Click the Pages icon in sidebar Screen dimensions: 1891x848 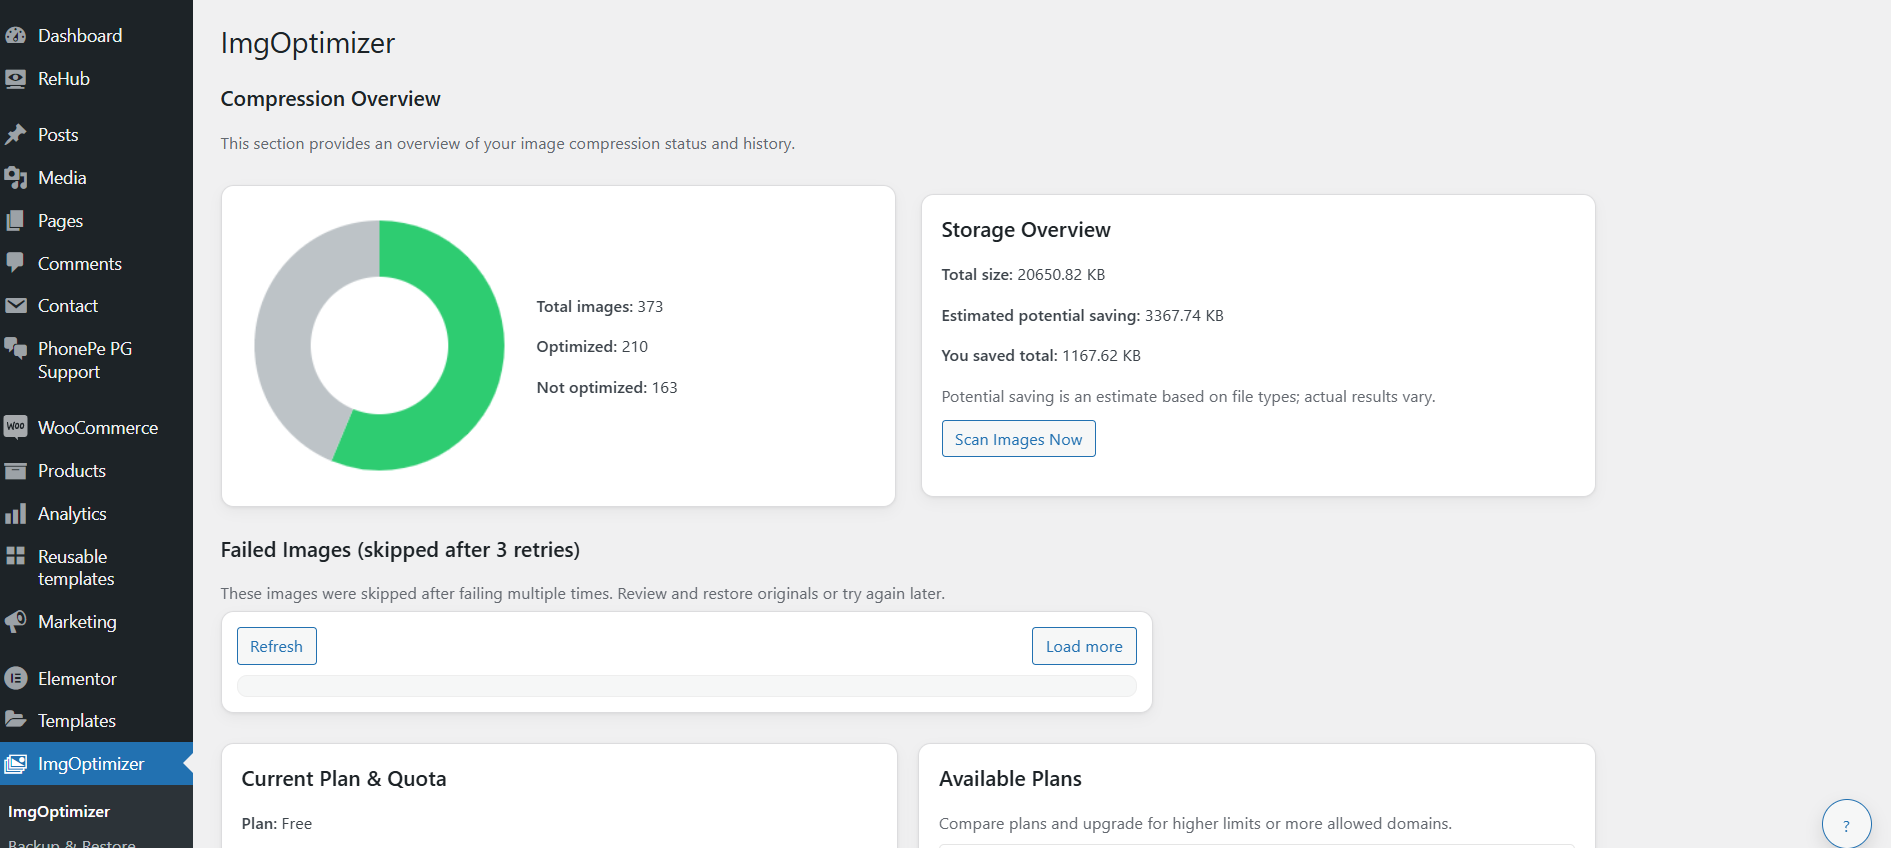(x=15, y=221)
